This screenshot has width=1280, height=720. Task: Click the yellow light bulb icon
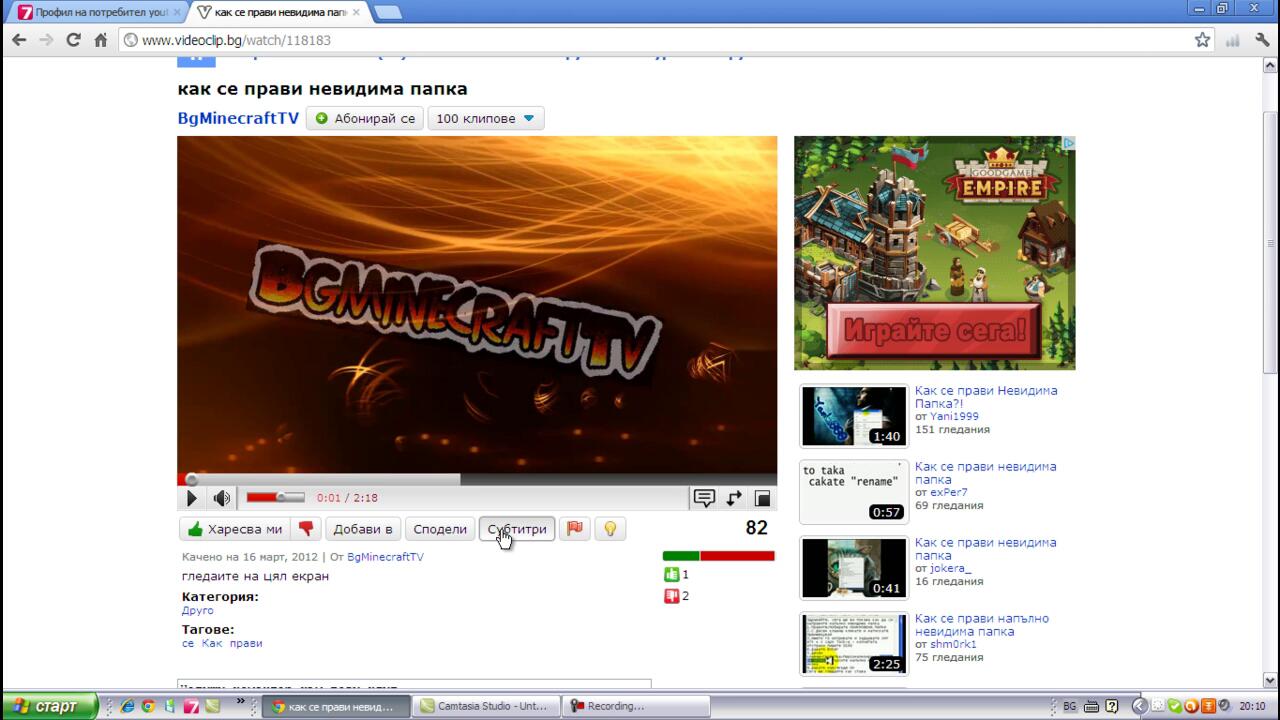point(610,529)
